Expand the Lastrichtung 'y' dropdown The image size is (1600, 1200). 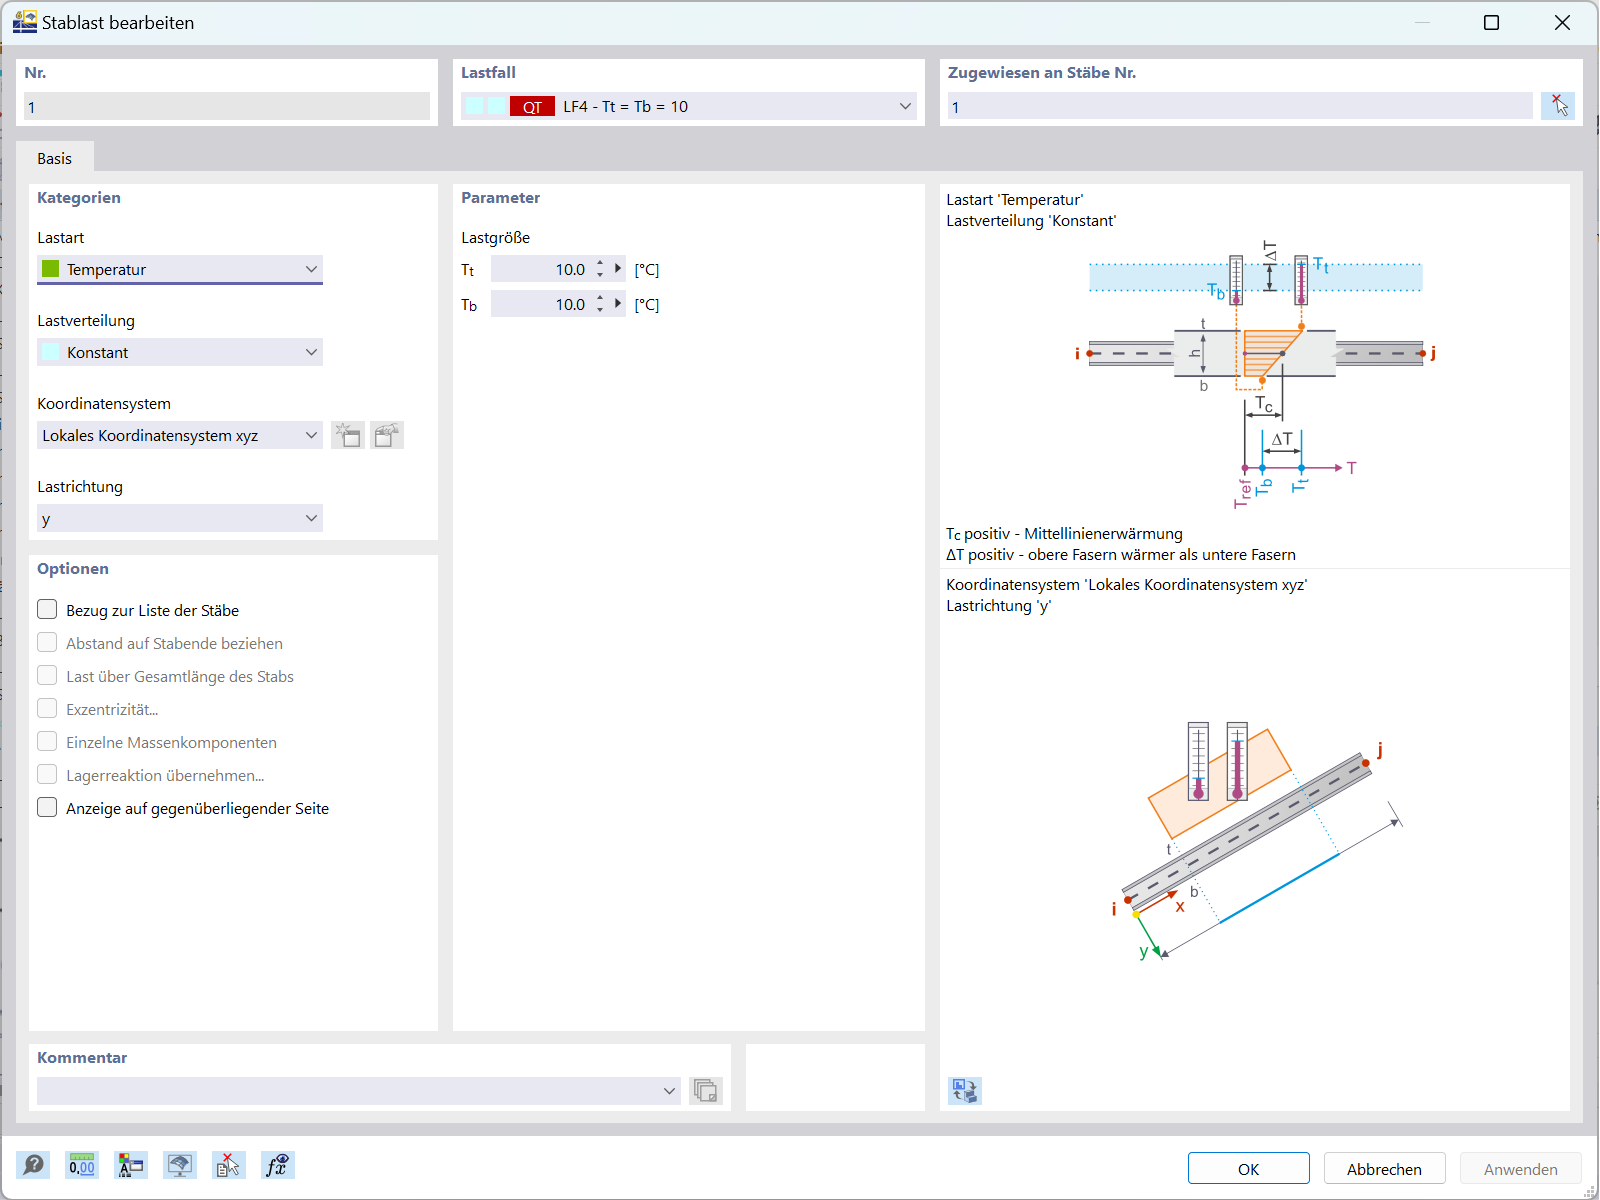click(311, 518)
